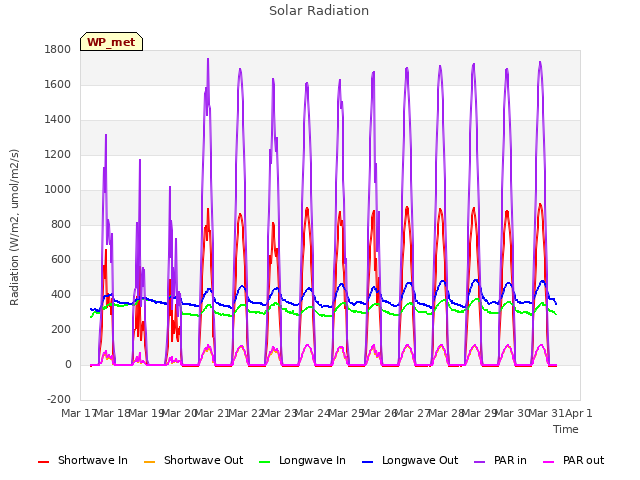Image resolution: width=640 pixels, height=480 pixels.
Task: Click the 1600 y-axis tick label
Action: click(58, 84)
